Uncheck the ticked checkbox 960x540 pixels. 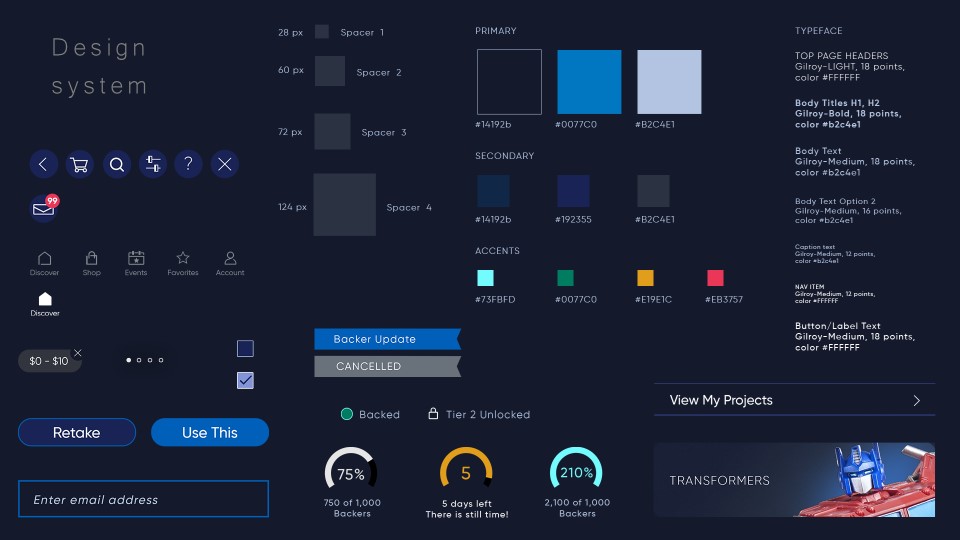pyautogui.click(x=245, y=380)
